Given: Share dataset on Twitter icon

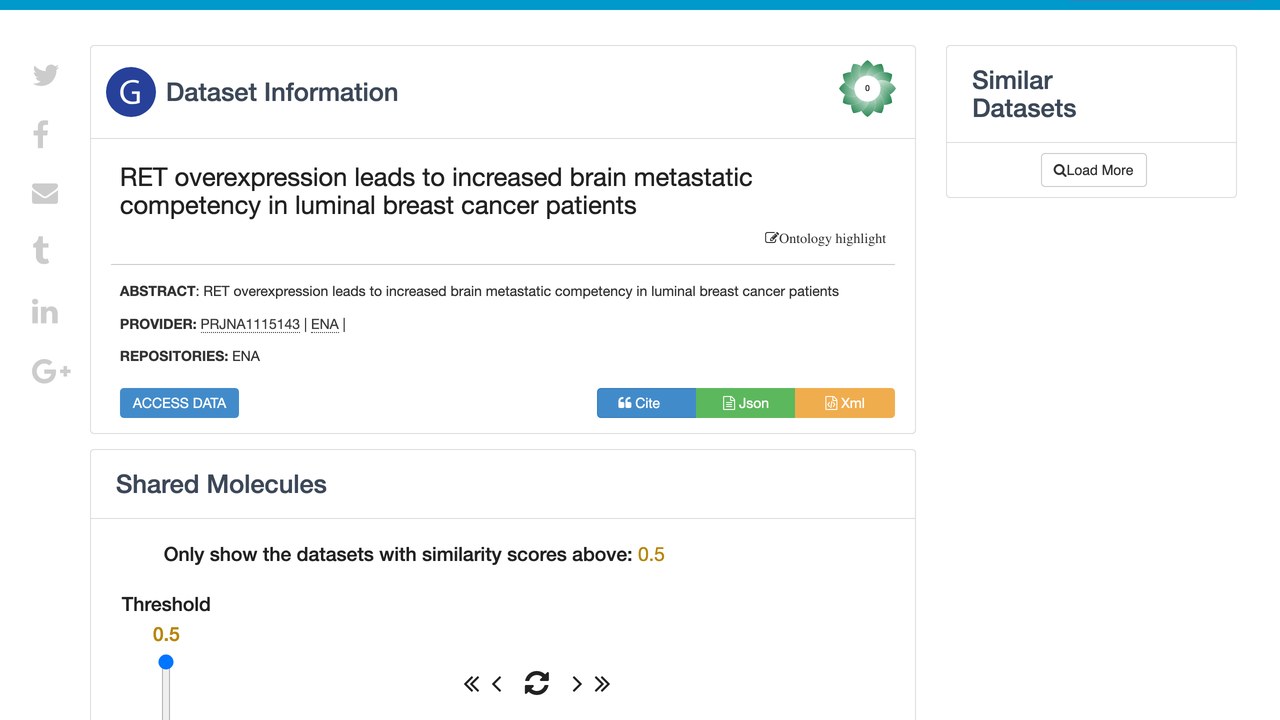Looking at the screenshot, I should 45,75.
